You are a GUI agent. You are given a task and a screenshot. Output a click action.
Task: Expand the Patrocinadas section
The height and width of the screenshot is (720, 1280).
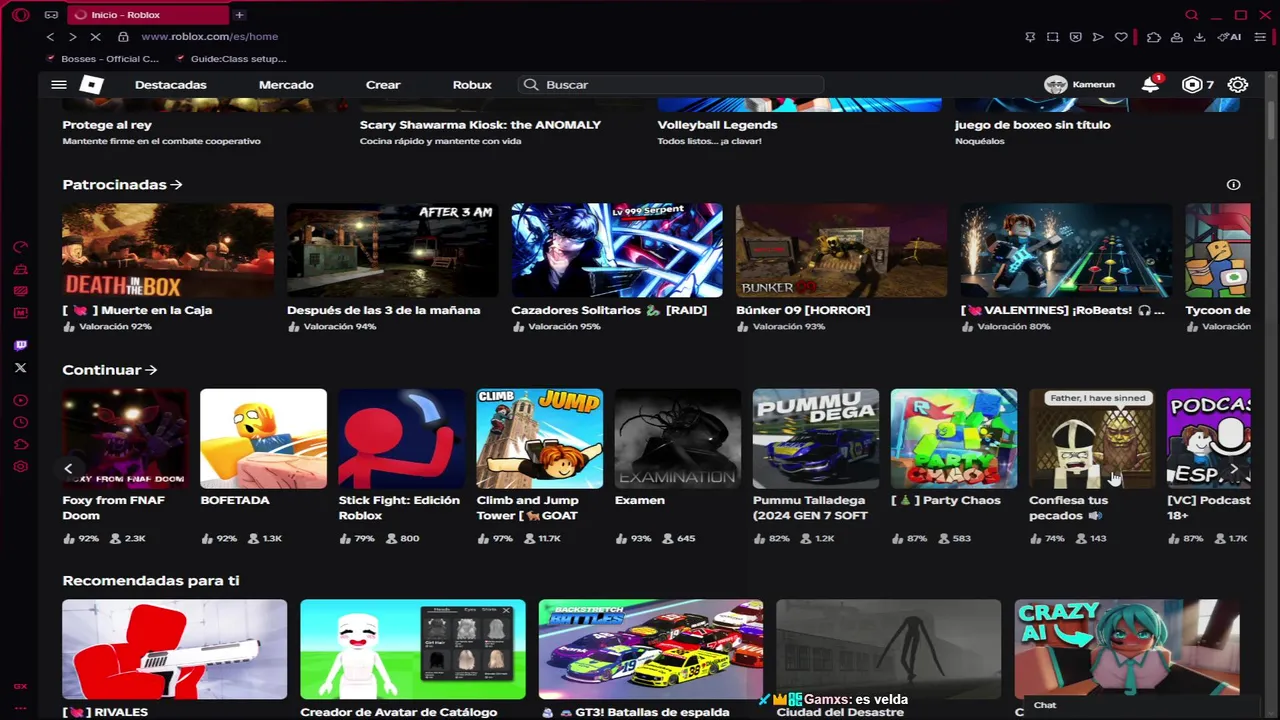pos(122,185)
